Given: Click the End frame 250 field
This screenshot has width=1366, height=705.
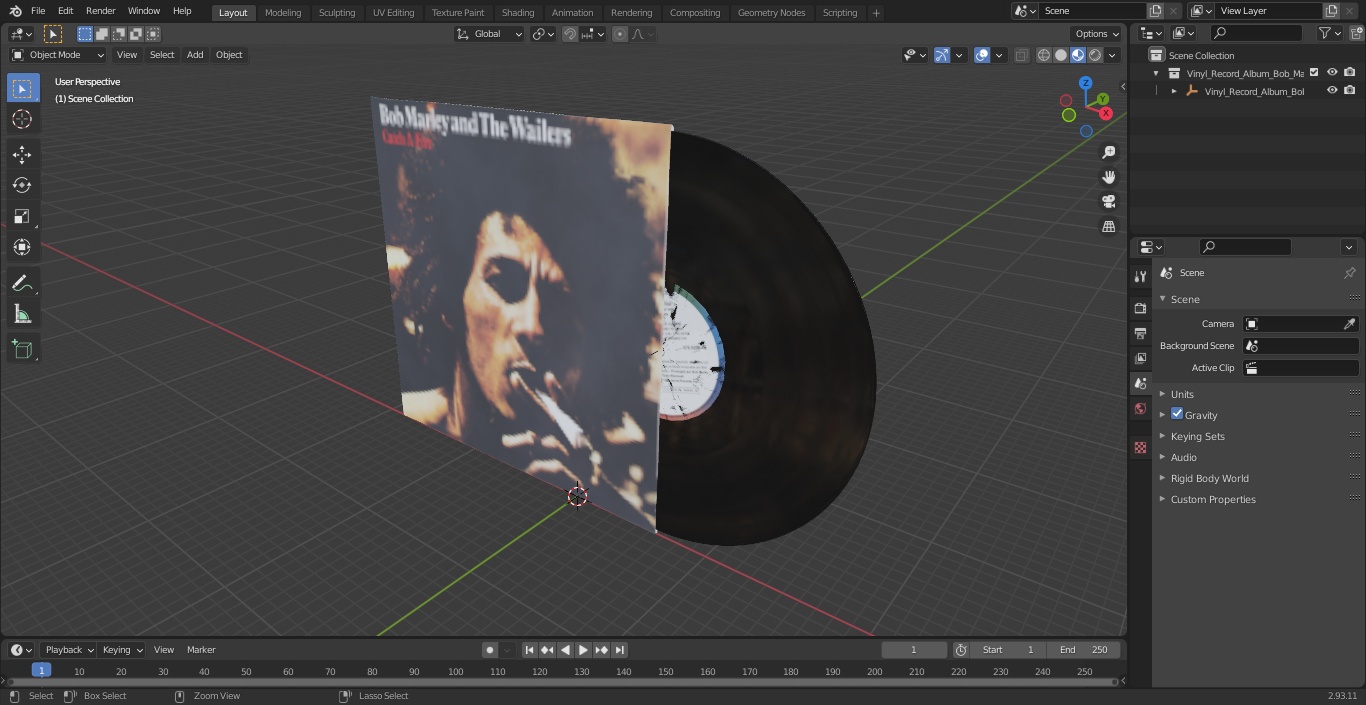Looking at the screenshot, I should 1084,650.
